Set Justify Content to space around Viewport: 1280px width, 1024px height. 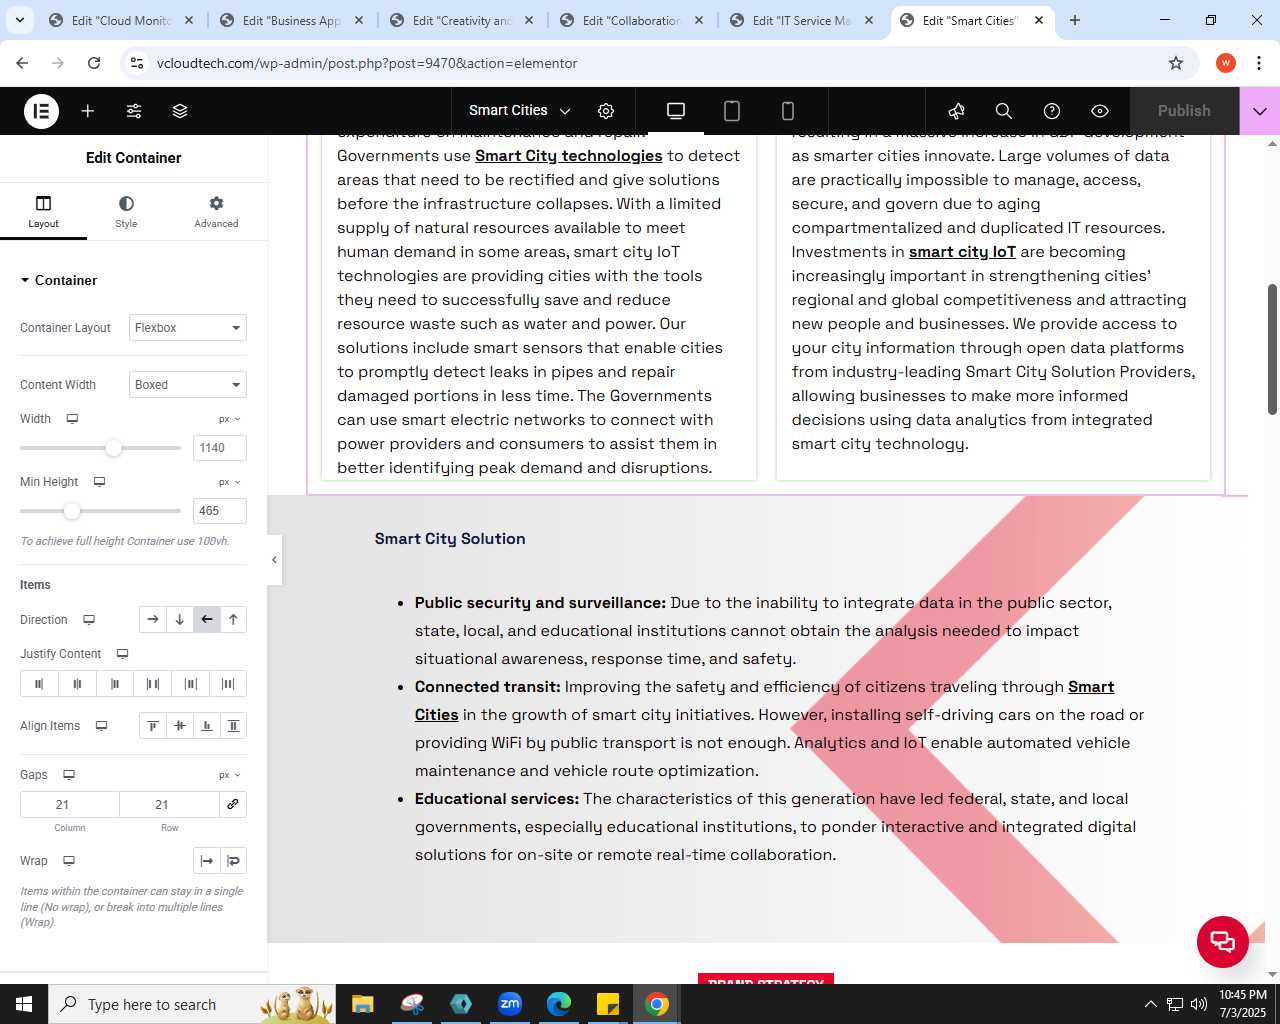coord(190,684)
